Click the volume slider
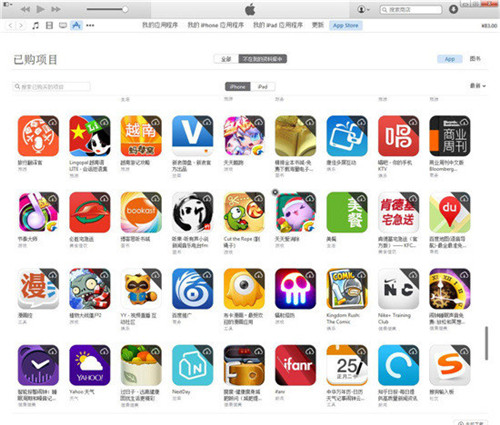Image resolution: width=500 pixels, height=425 pixels. (107, 9)
